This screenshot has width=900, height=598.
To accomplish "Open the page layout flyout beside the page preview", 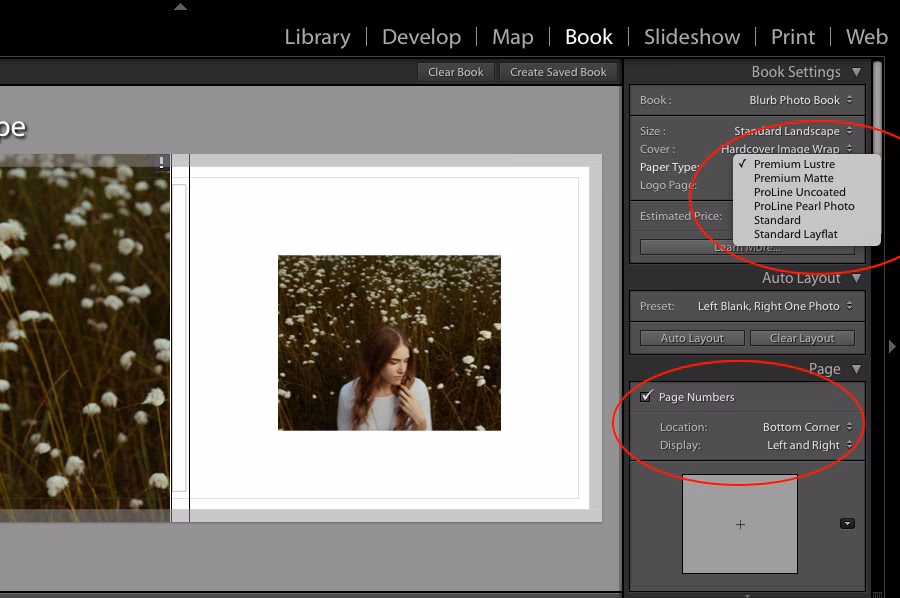I will pos(846,523).
